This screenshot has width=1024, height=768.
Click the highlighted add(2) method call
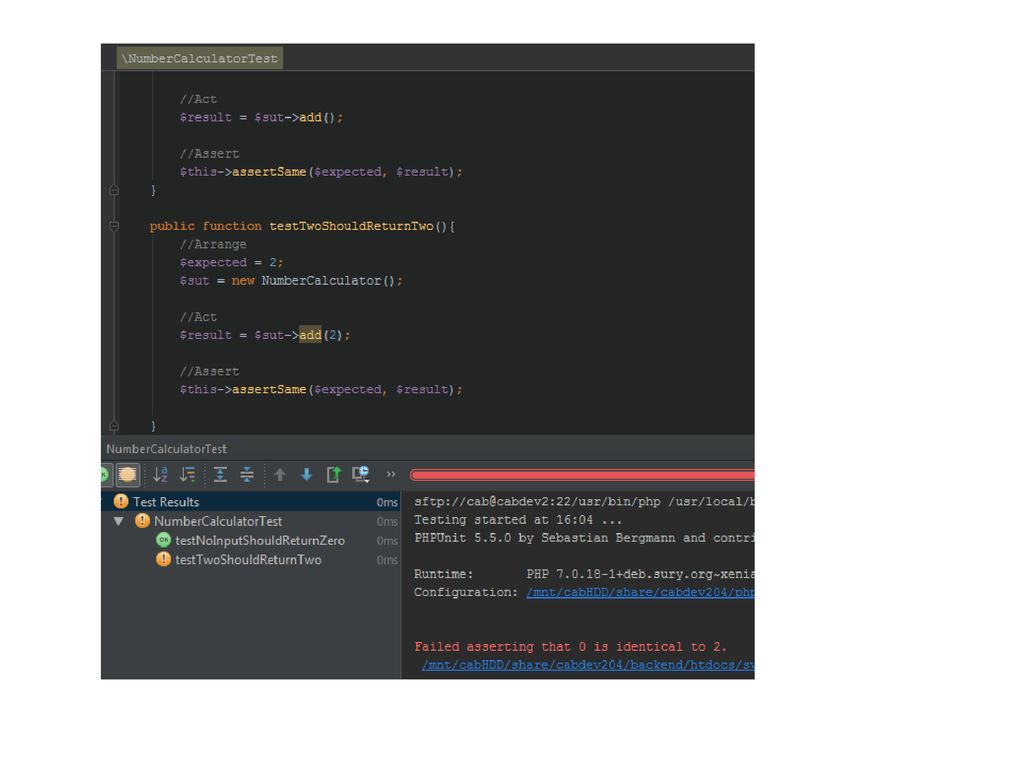310,335
